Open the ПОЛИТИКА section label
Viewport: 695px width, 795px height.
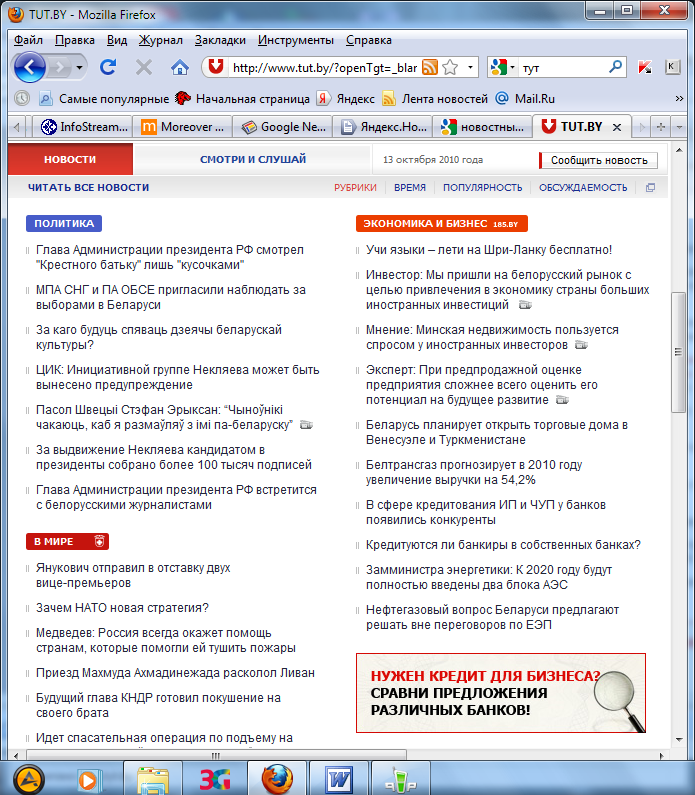(64, 223)
